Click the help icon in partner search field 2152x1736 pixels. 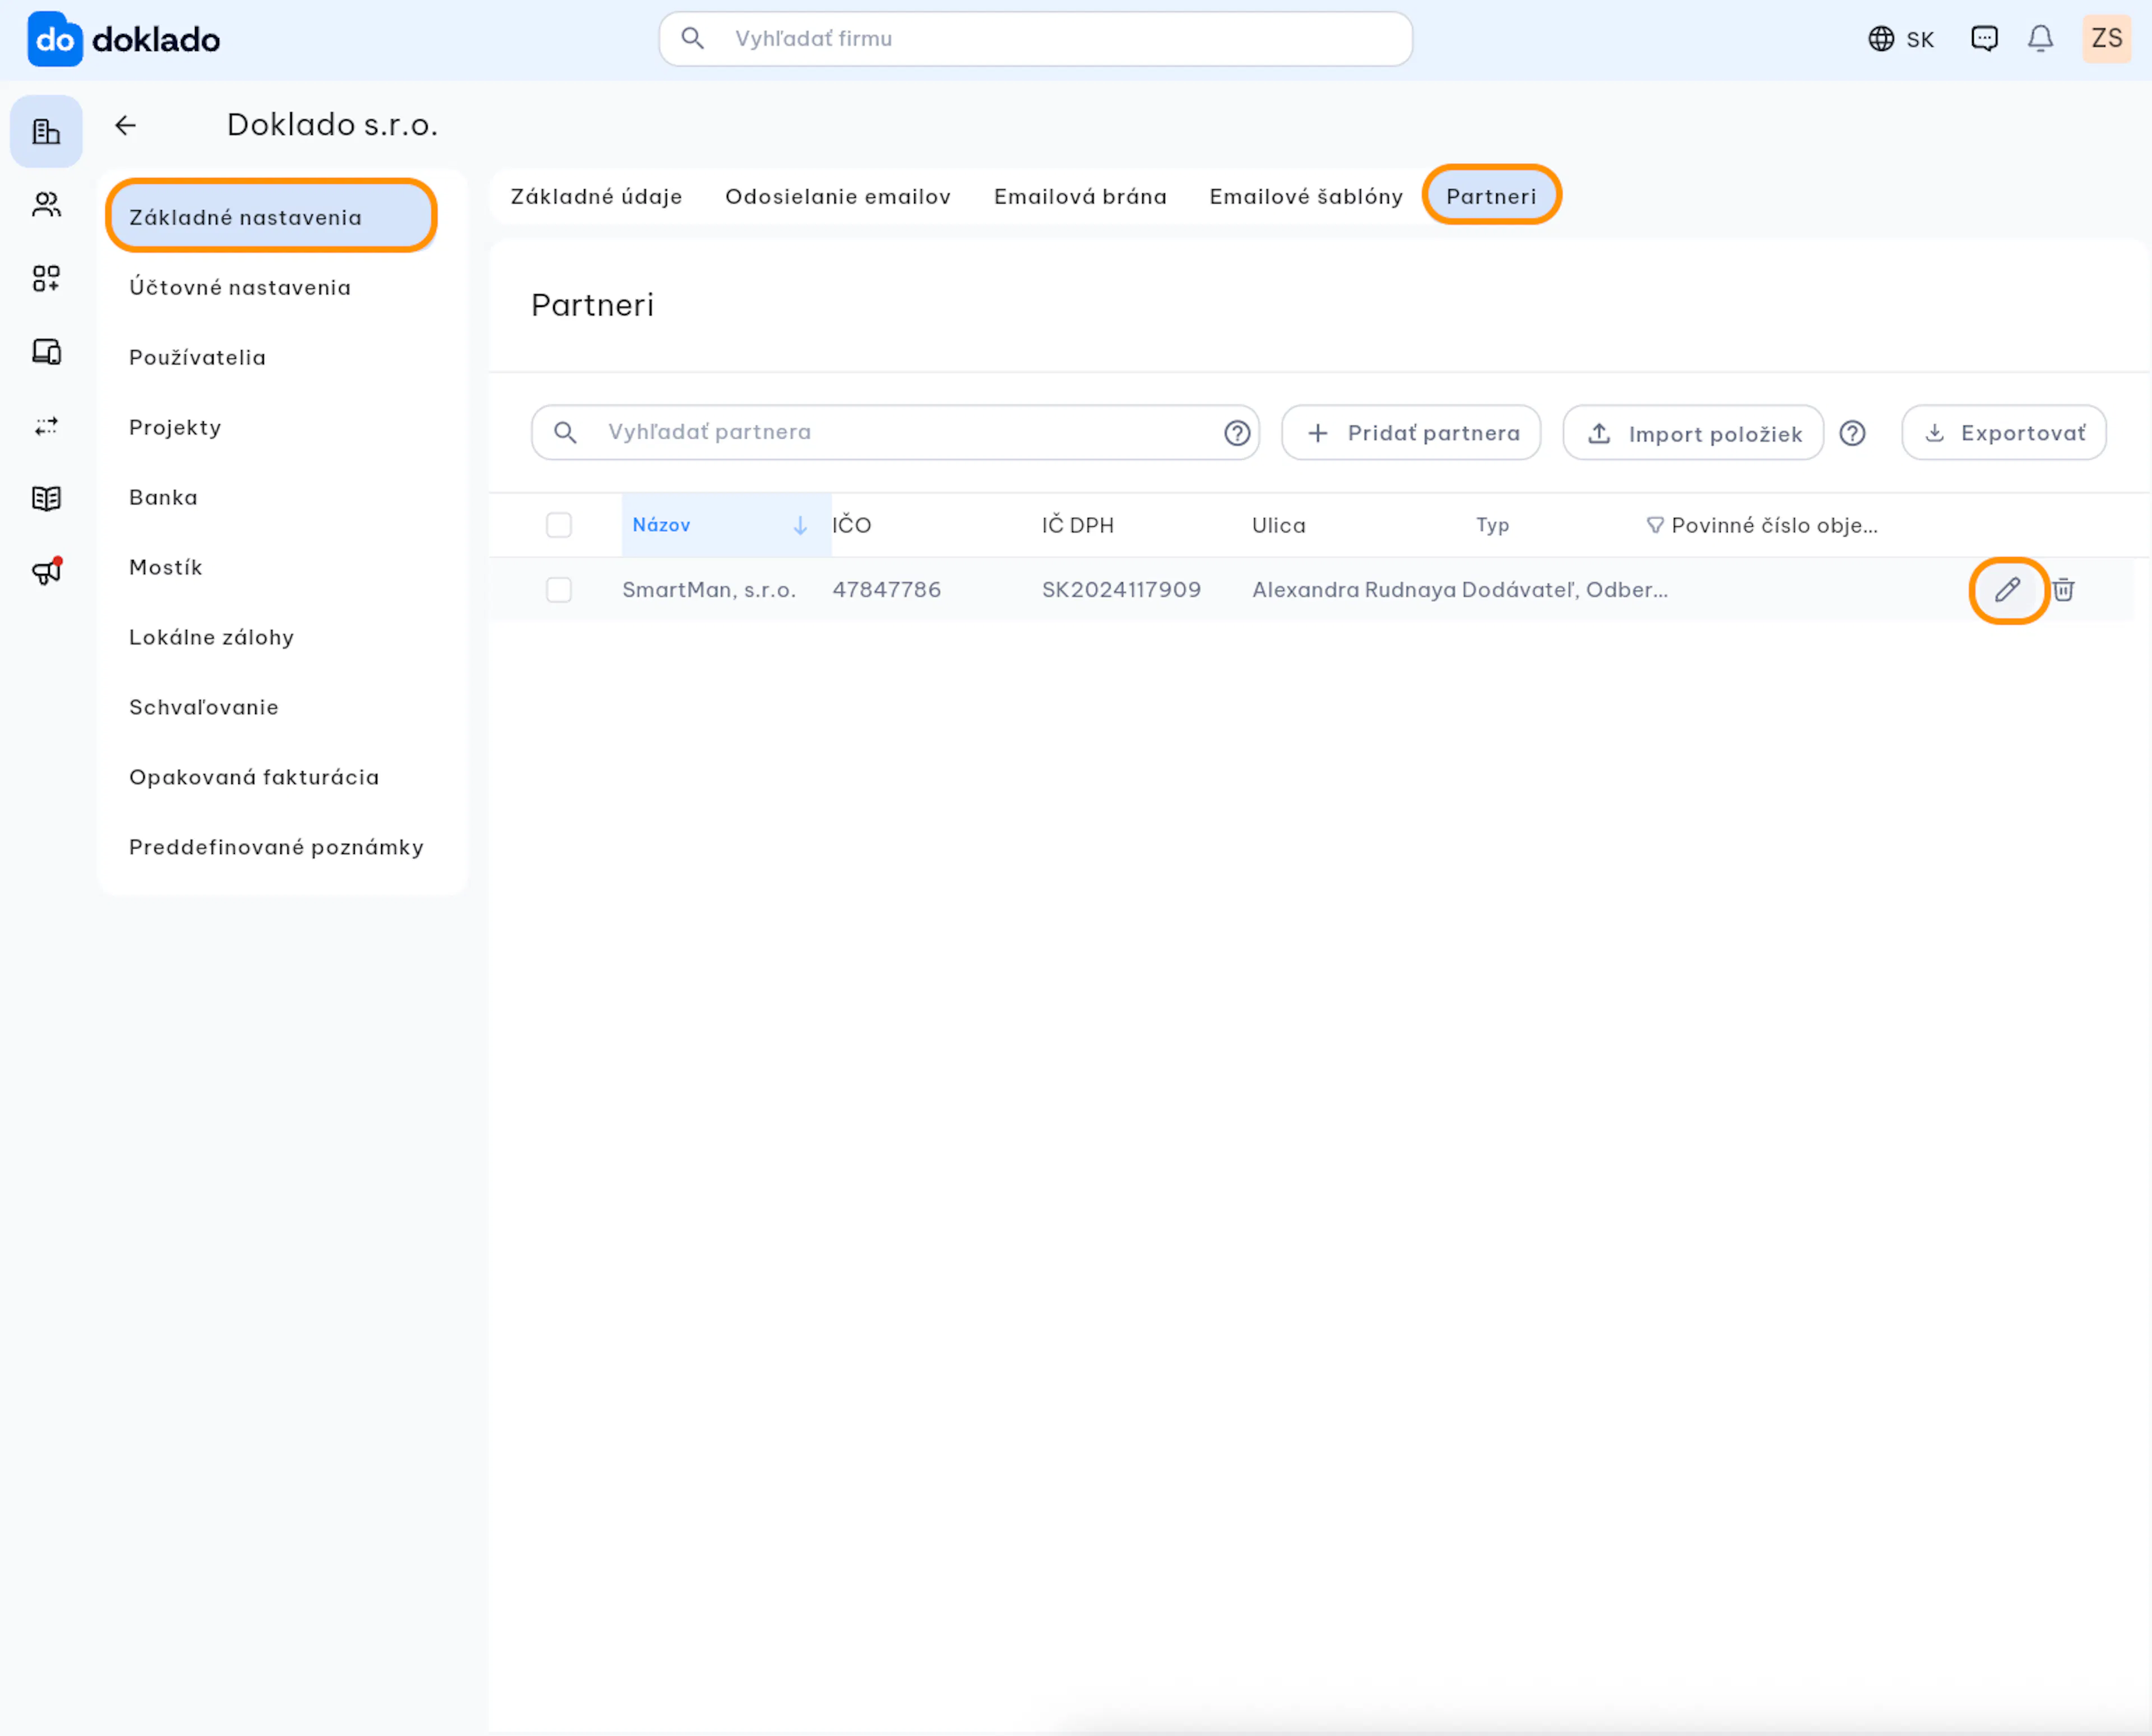tap(1237, 433)
